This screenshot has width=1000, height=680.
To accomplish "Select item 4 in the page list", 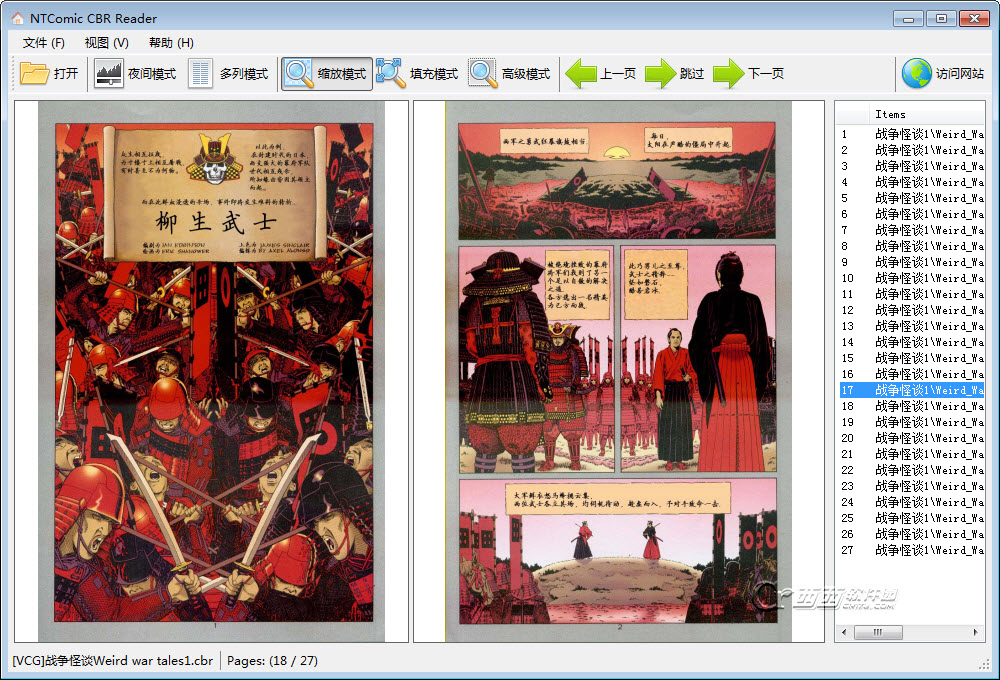I will [912, 182].
